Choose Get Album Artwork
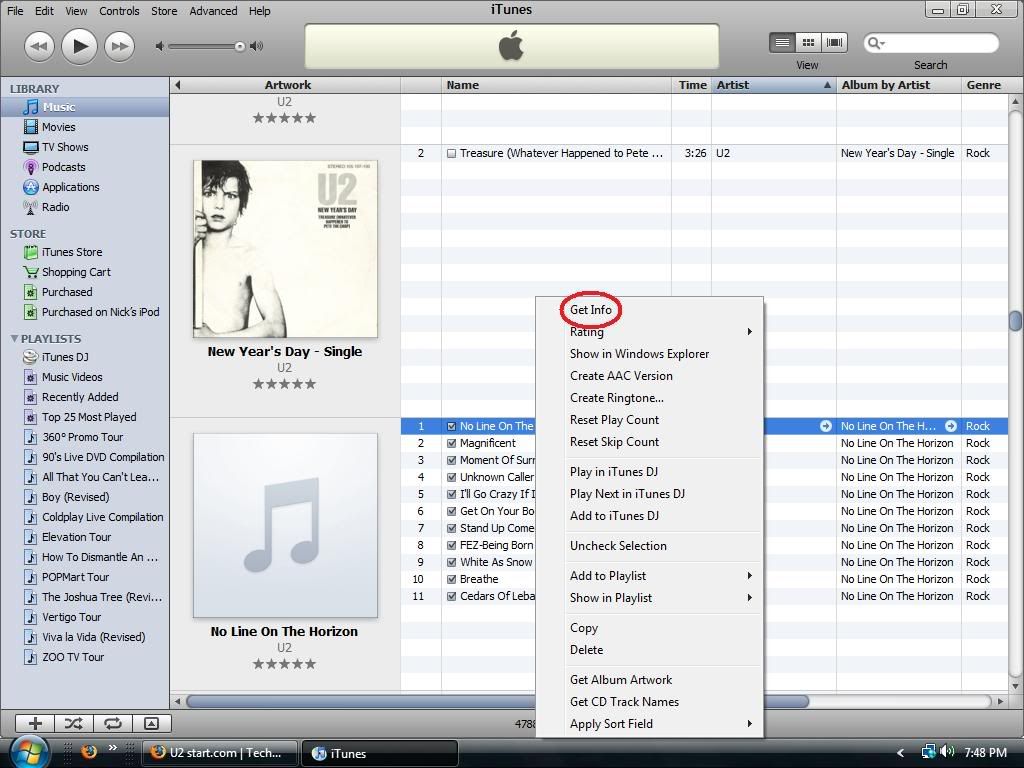 point(621,680)
